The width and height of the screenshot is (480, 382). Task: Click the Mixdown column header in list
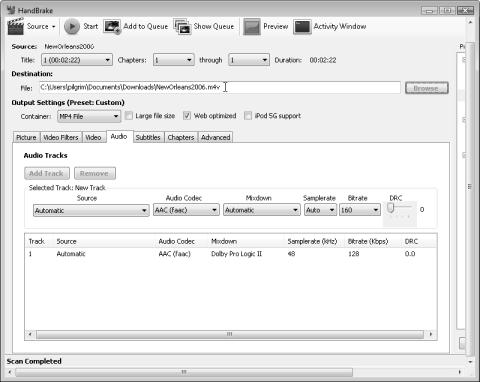tap(224, 241)
